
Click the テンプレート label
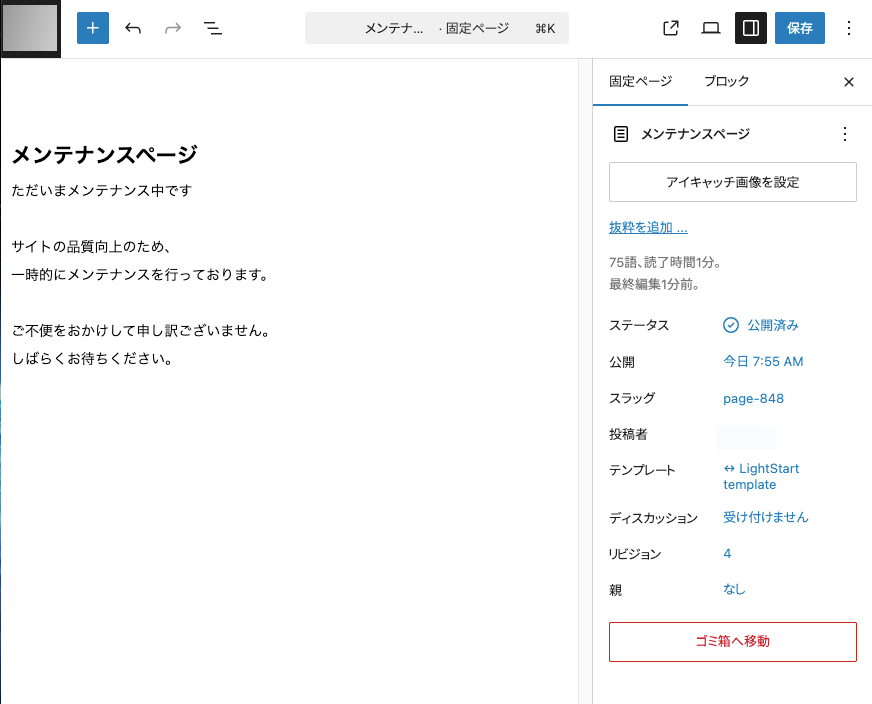click(642, 470)
